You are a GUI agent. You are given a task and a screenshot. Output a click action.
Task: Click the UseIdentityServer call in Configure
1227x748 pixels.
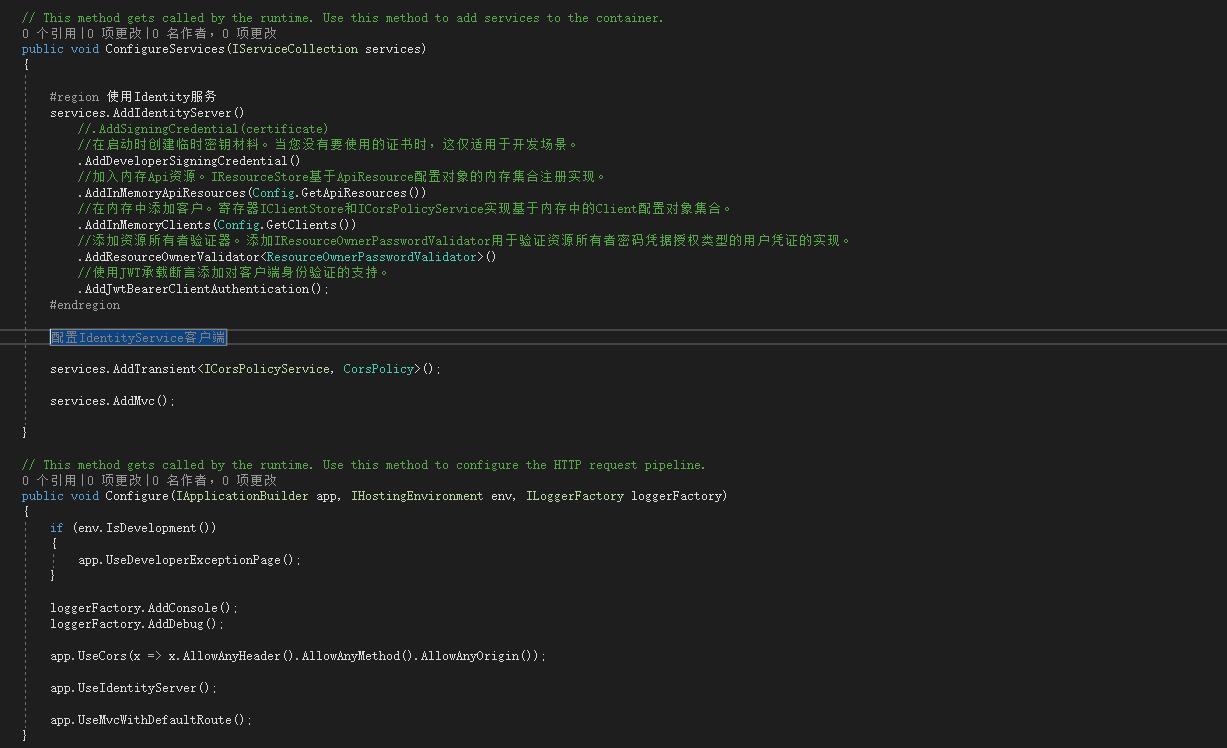(135, 687)
